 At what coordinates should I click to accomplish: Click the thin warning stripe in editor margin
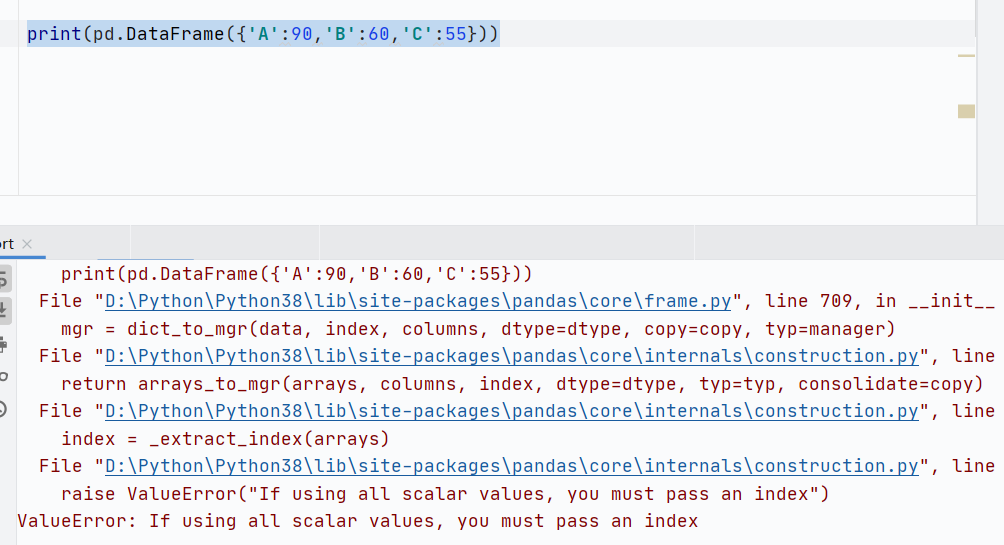pyautogui.click(x=965, y=56)
